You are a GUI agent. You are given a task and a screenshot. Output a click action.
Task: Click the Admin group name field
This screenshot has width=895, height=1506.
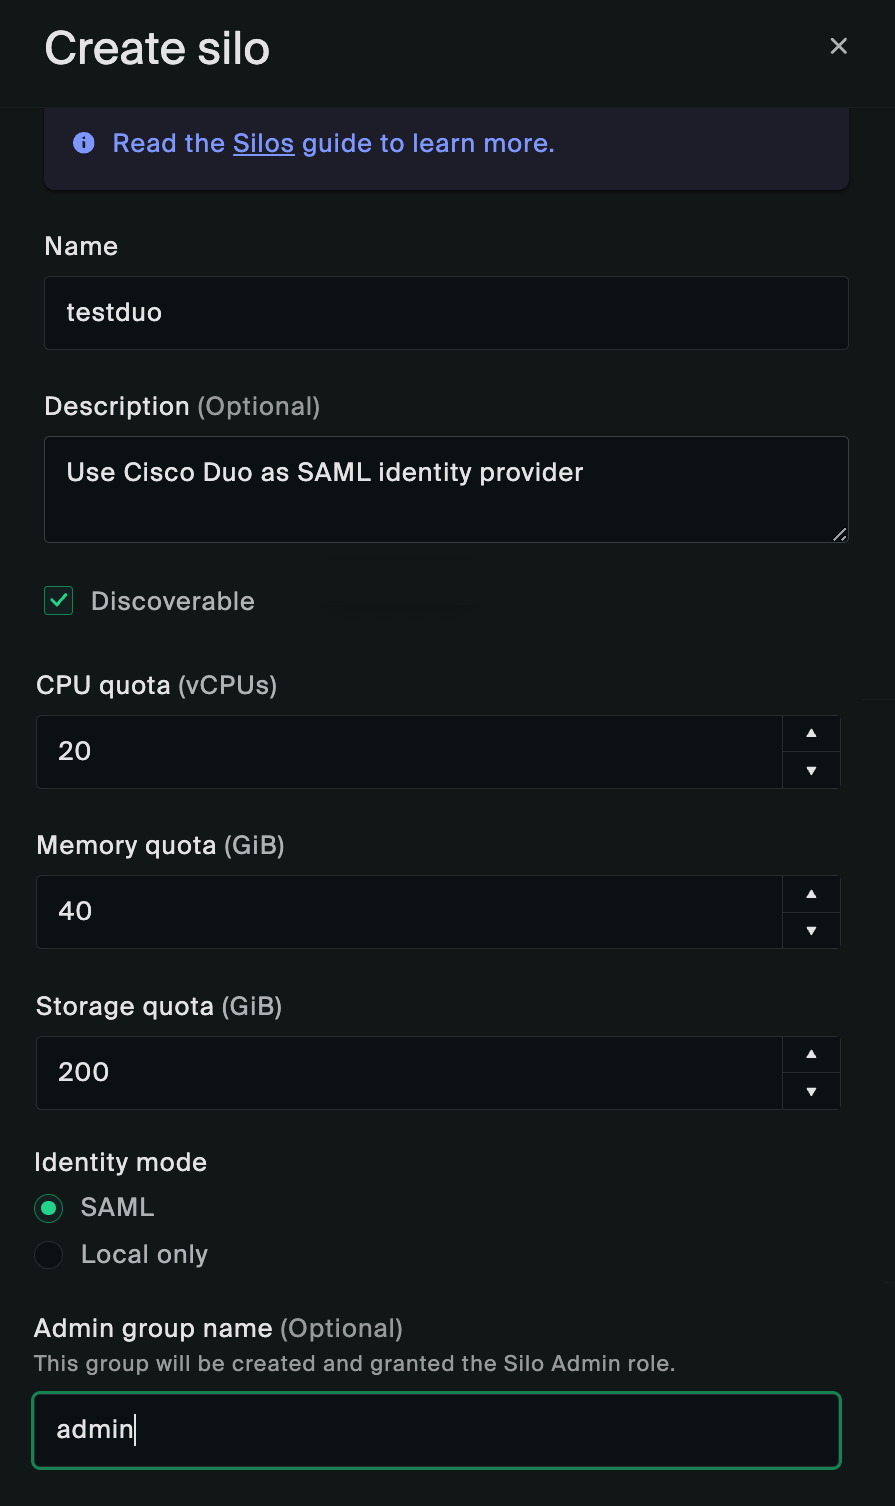[436, 1430]
